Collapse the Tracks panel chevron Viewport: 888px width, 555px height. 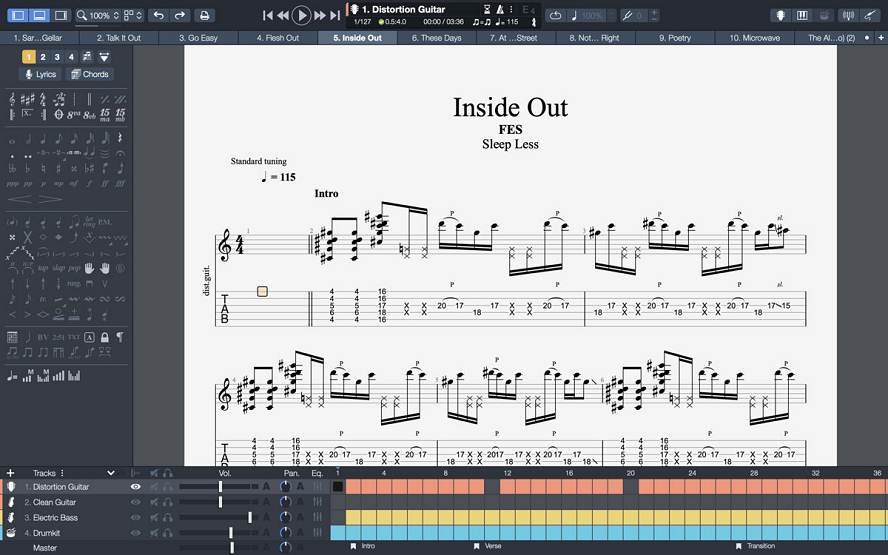coord(111,473)
